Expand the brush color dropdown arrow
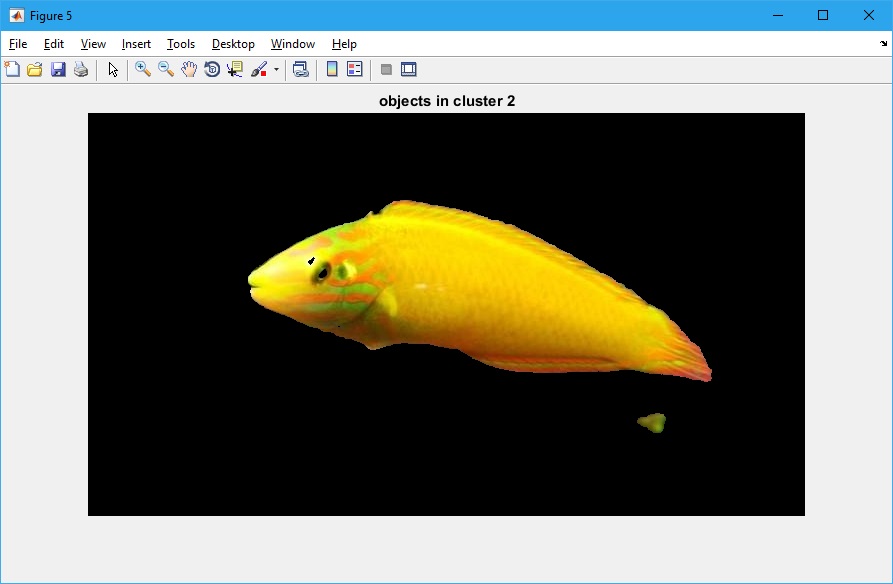 click(x=276, y=70)
